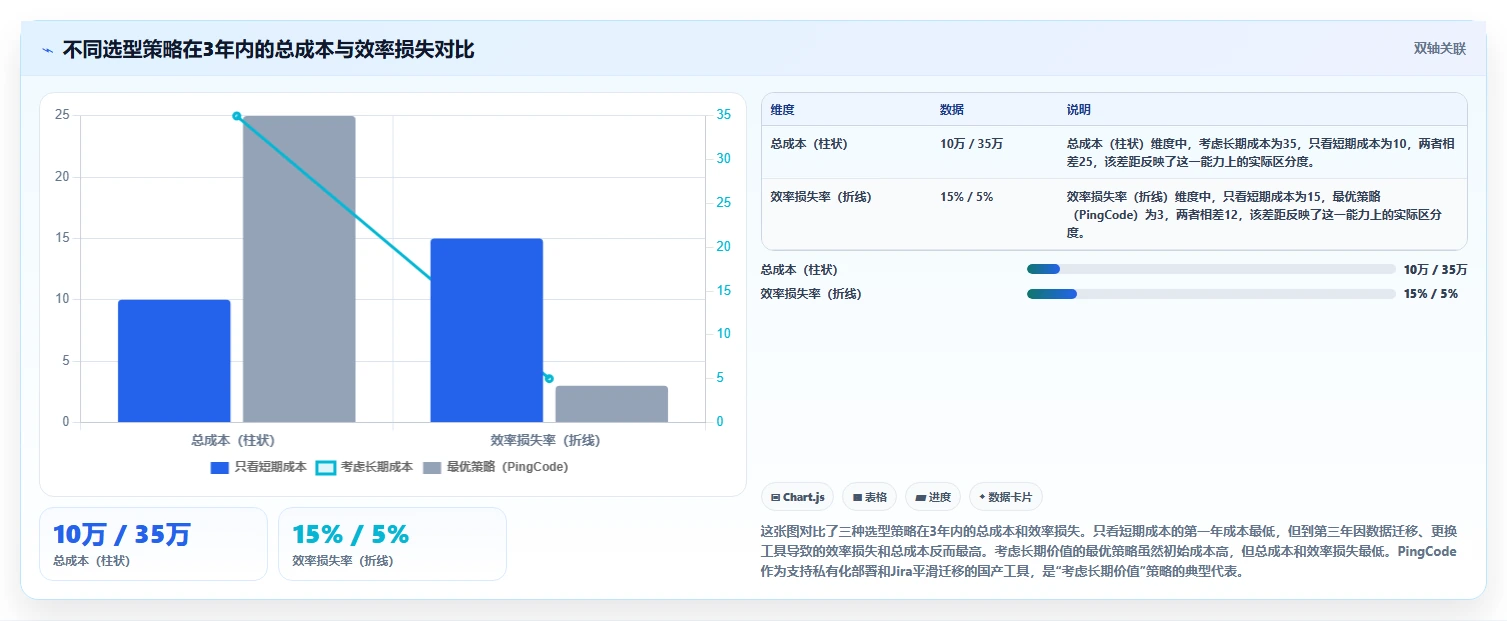Toggle the 最优策略（PingCode）legend item
This screenshot has width=1507, height=621.
pyautogui.click(x=495, y=467)
